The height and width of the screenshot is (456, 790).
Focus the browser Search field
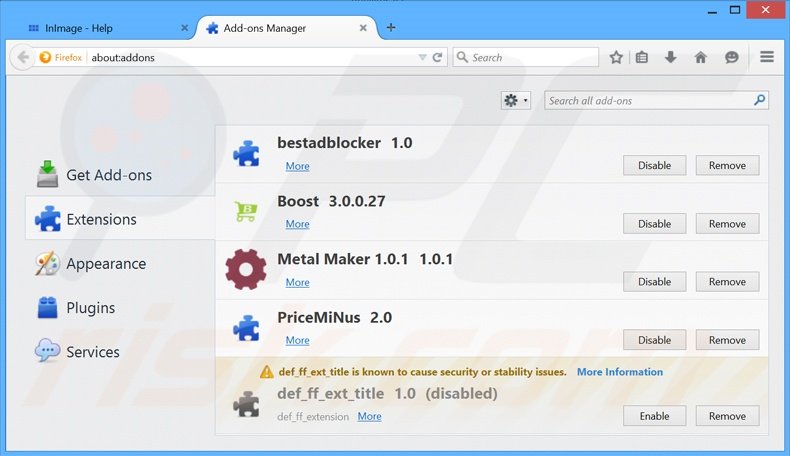[x=526, y=57]
